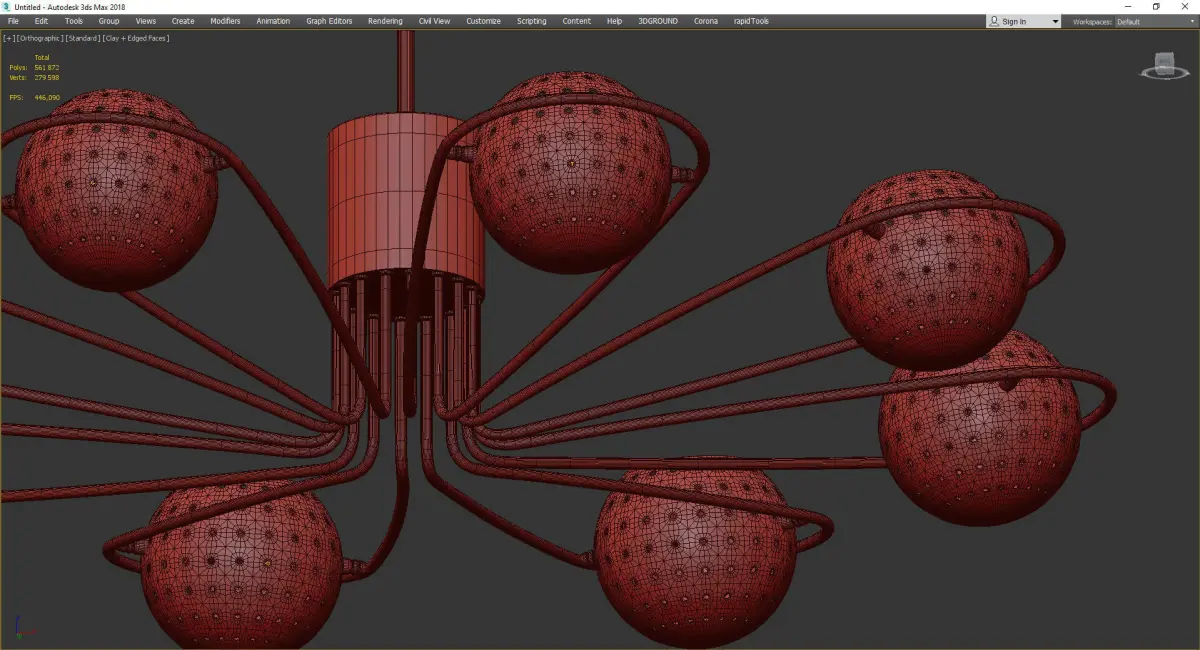Open the Civil View menu

(434, 21)
